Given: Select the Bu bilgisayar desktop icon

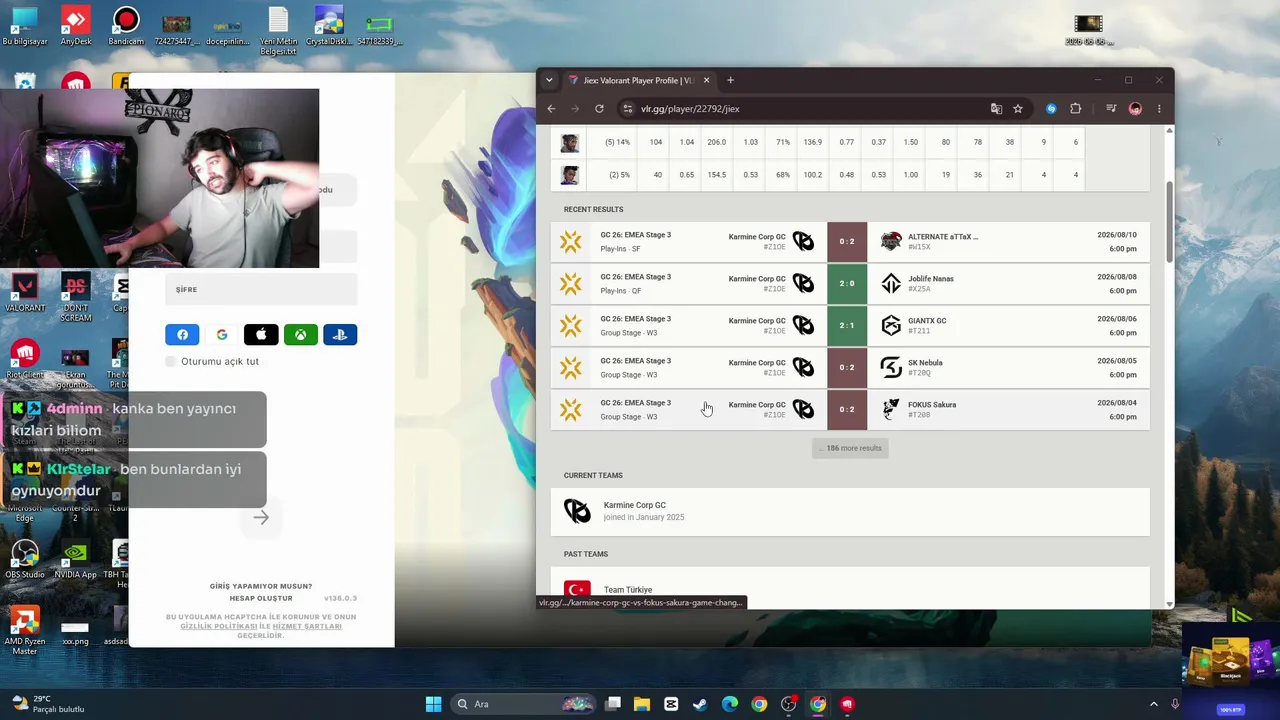Looking at the screenshot, I should click(24, 26).
